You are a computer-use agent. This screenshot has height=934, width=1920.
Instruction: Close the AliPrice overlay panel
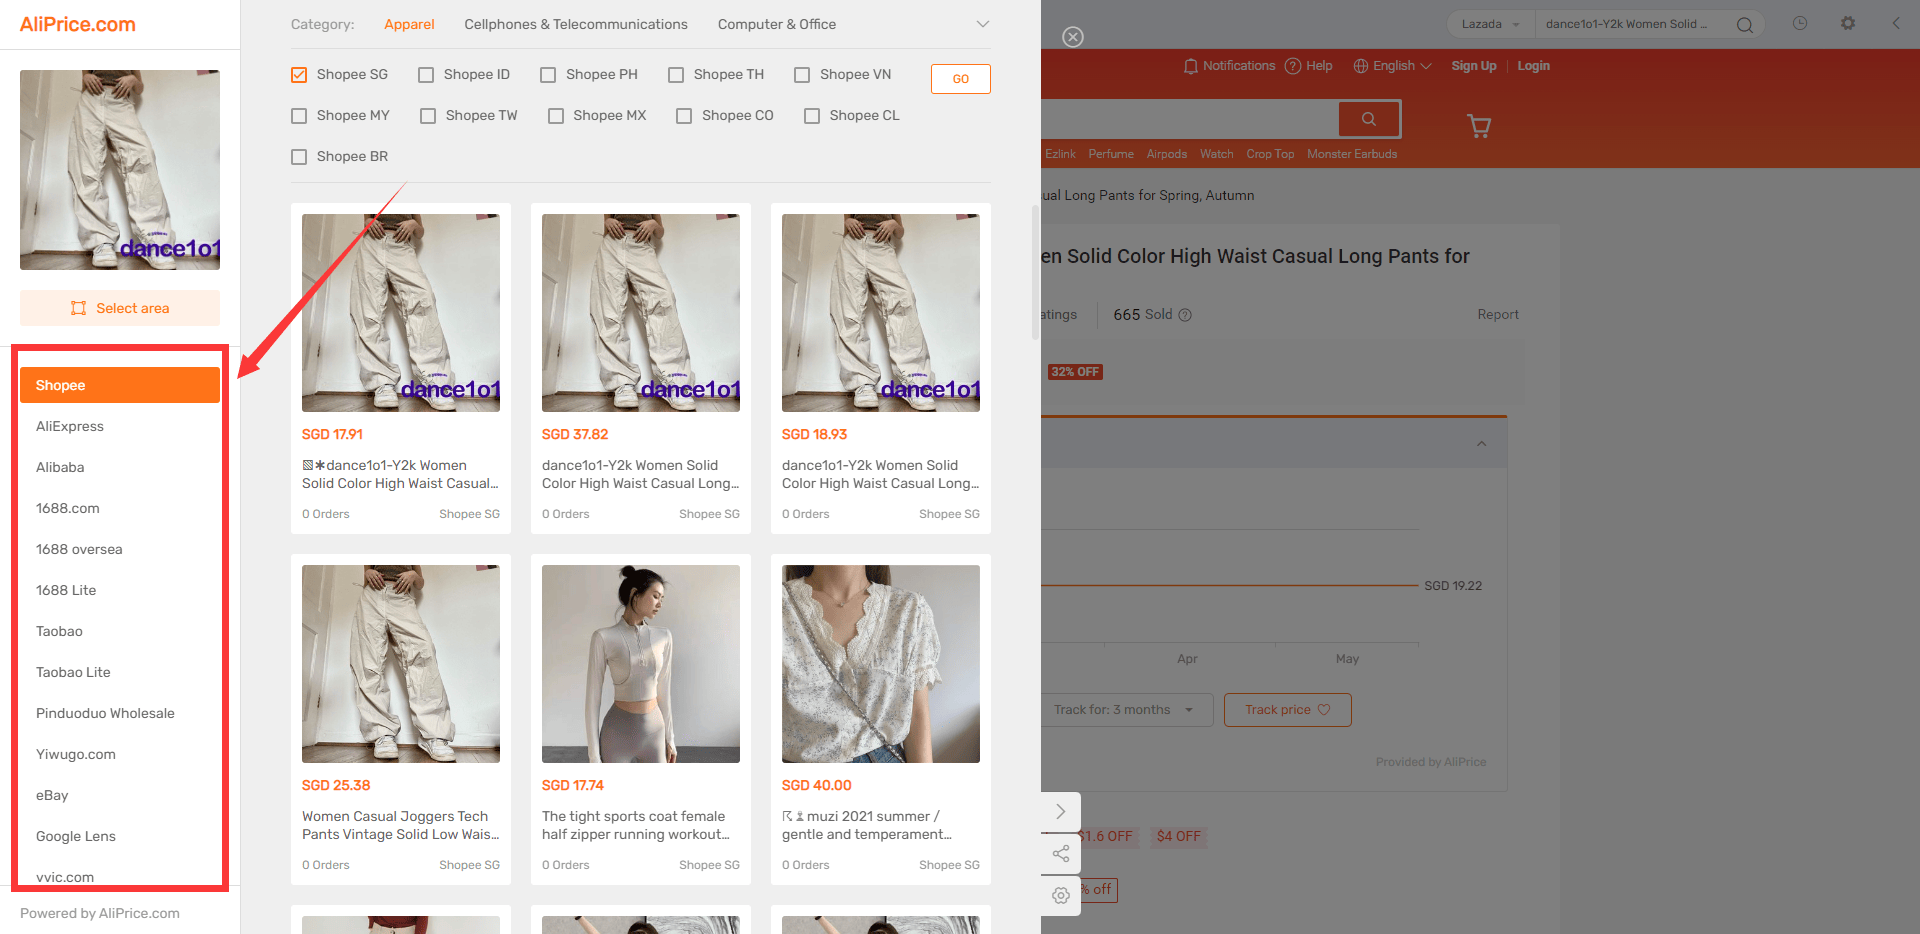[1073, 37]
